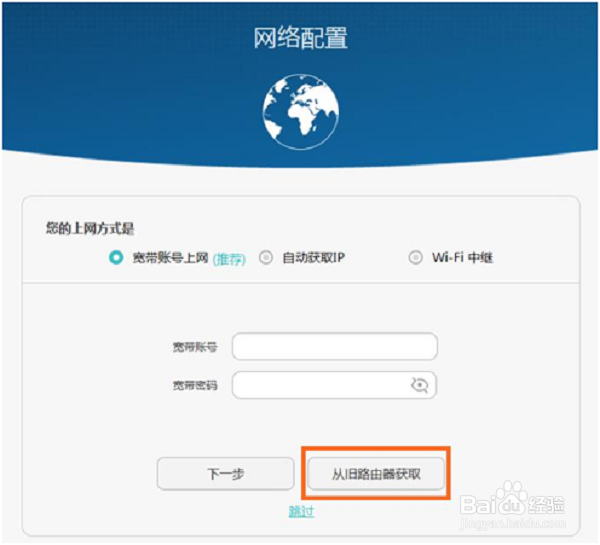Click the 您的上网方式是 heading text
Screen dimensions: 600x545
90,228
